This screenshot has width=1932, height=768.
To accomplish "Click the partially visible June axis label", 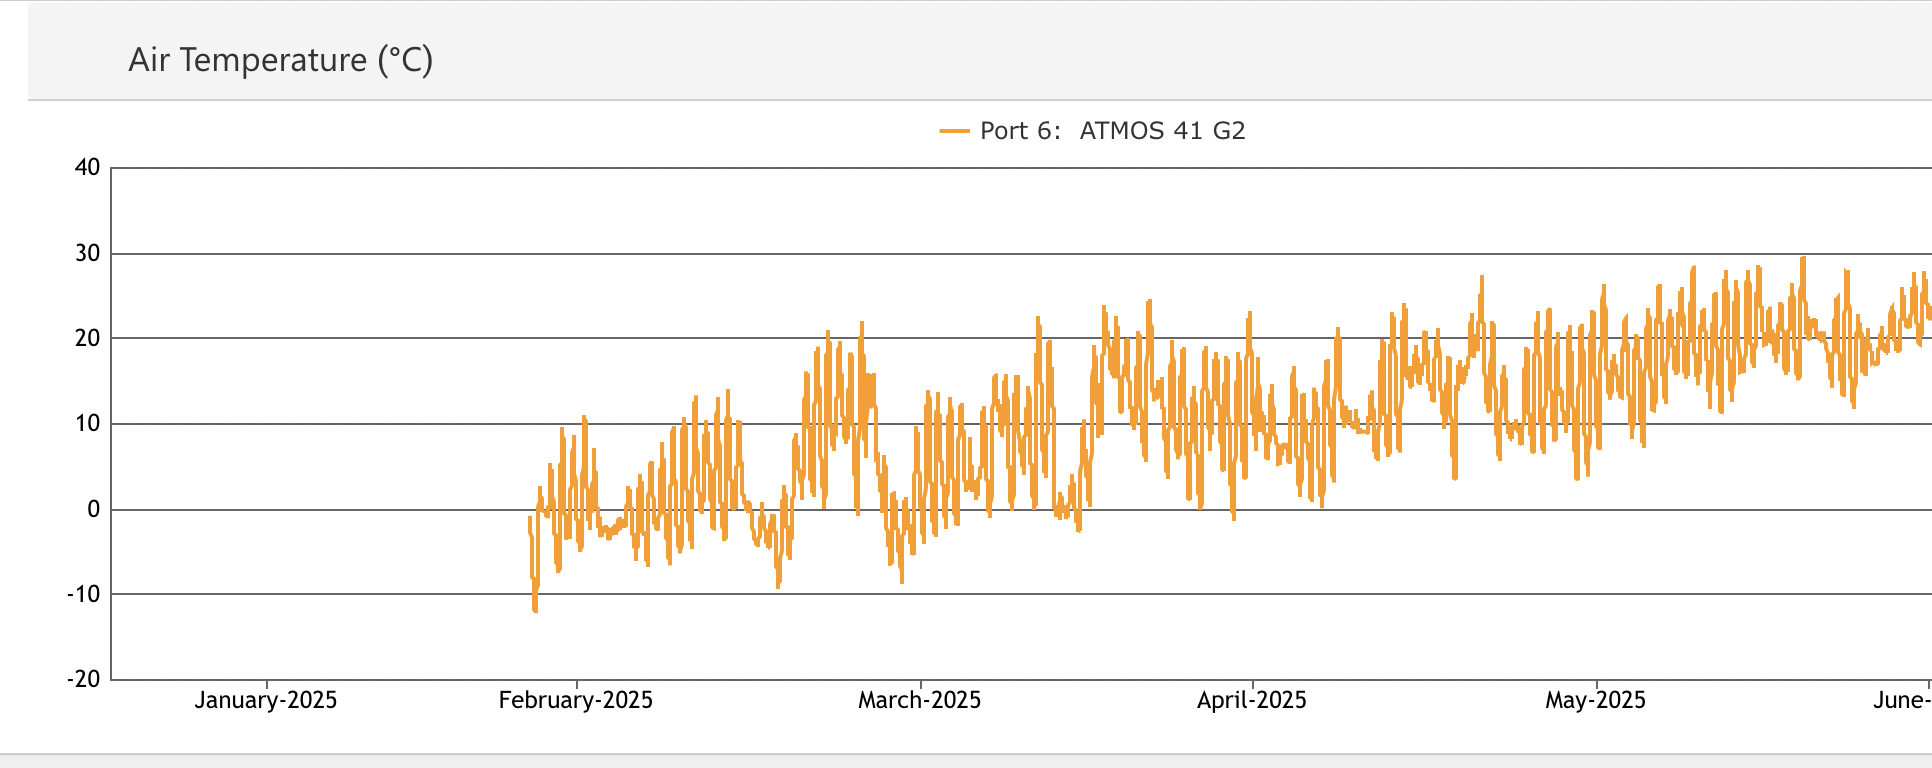I will (1902, 700).
